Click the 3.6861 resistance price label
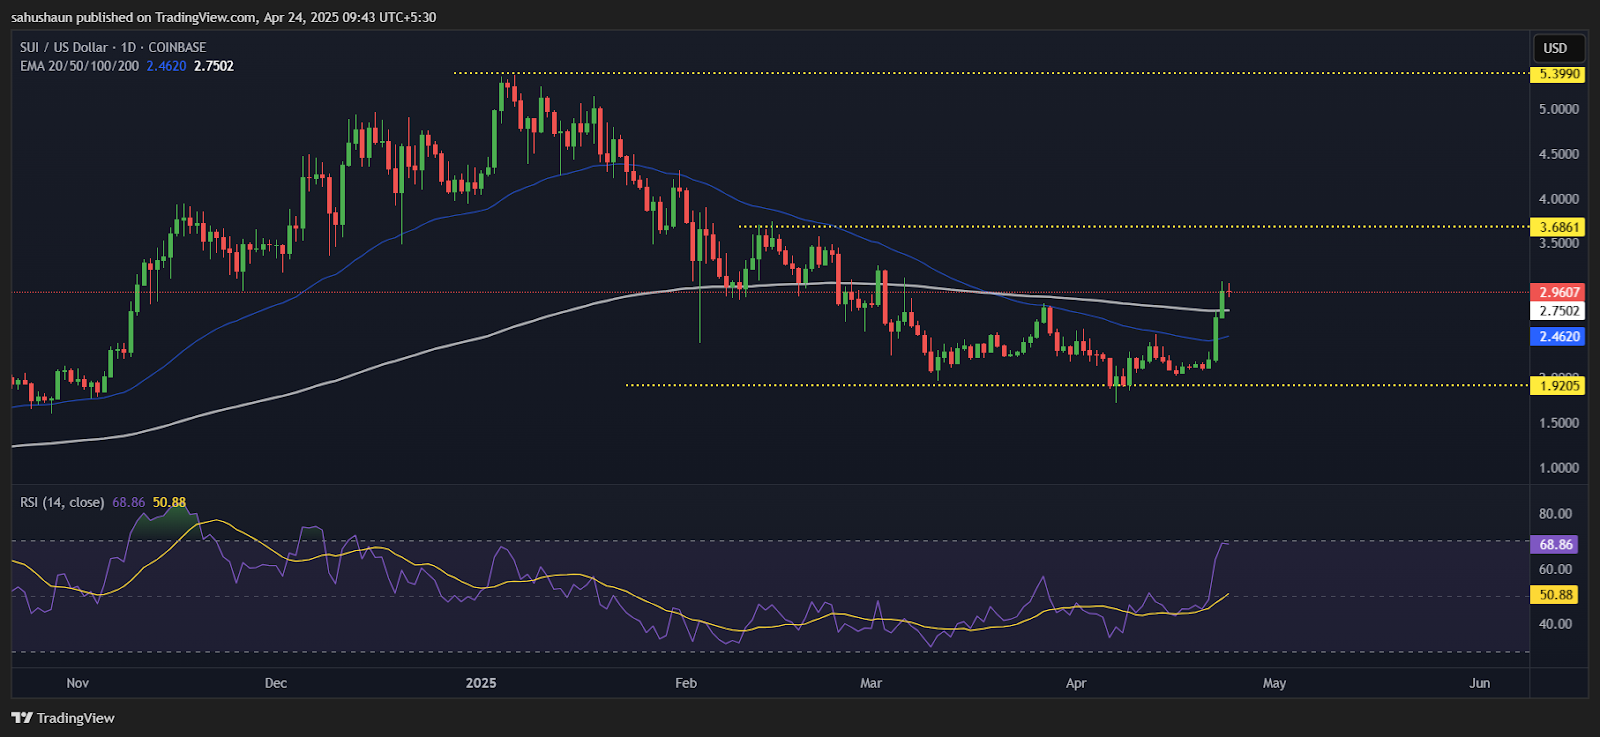Image resolution: width=1600 pixels, height=737 pixels. coord(1559,227)
